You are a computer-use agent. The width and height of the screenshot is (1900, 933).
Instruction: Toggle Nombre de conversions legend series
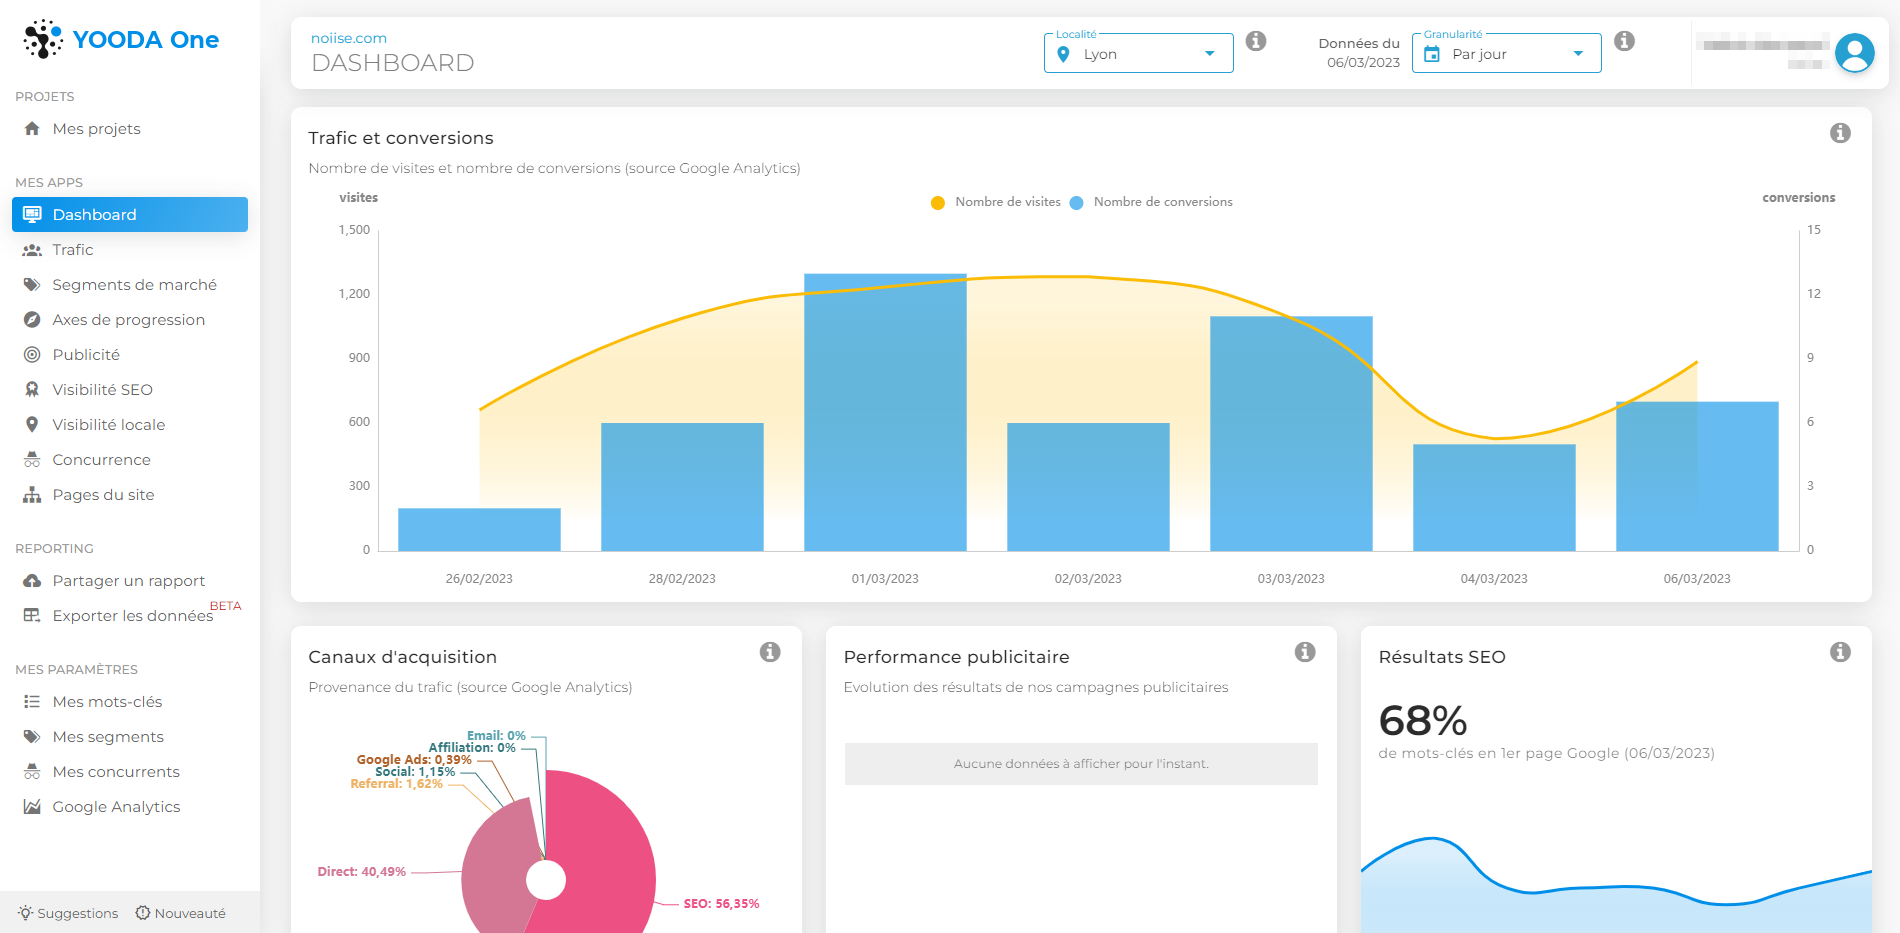(1151, 202)
